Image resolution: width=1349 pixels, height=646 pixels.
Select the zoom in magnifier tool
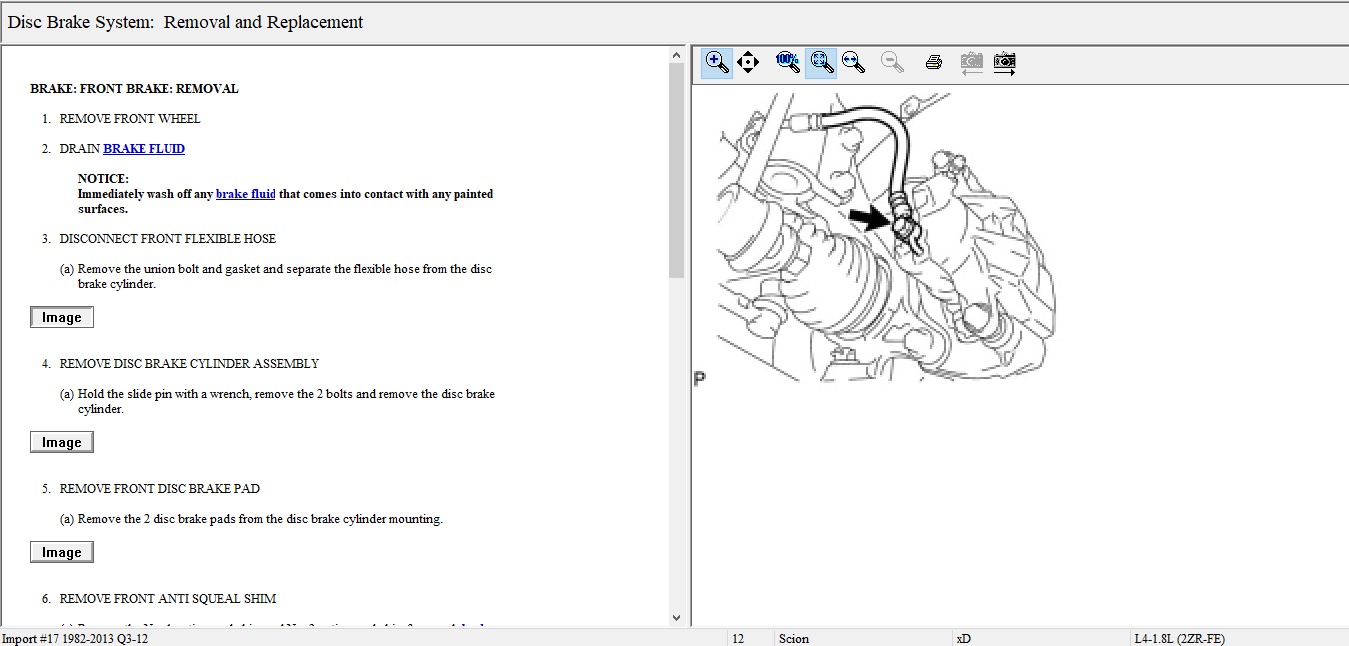717,62
